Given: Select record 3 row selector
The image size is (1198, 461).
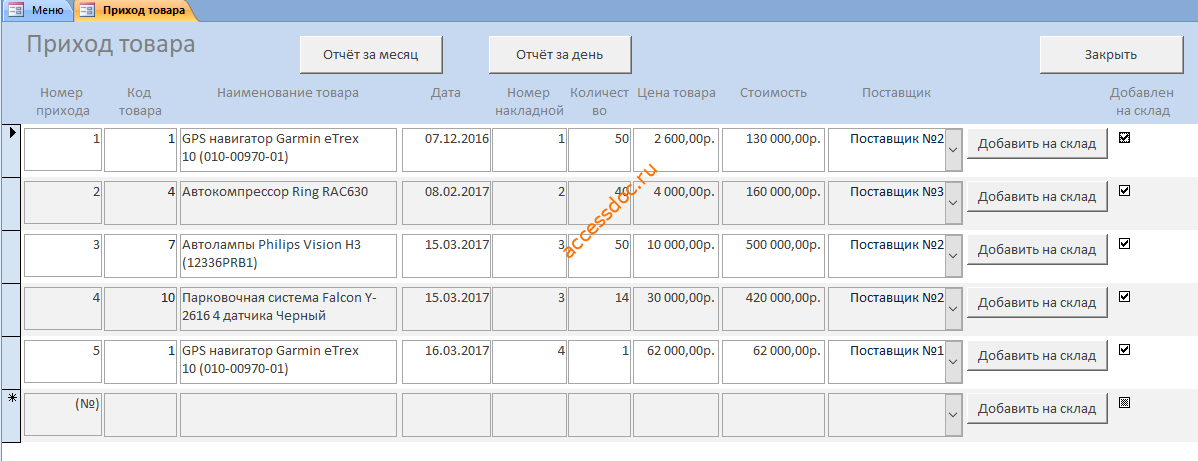Looking at the screenshot, I should 11,256.
